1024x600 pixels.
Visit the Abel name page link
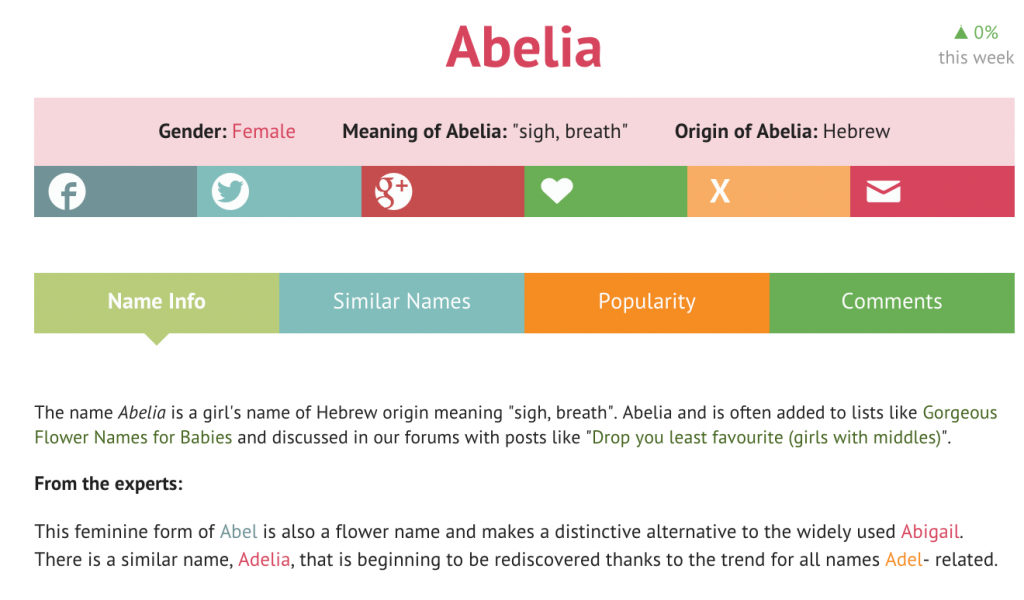238,531
